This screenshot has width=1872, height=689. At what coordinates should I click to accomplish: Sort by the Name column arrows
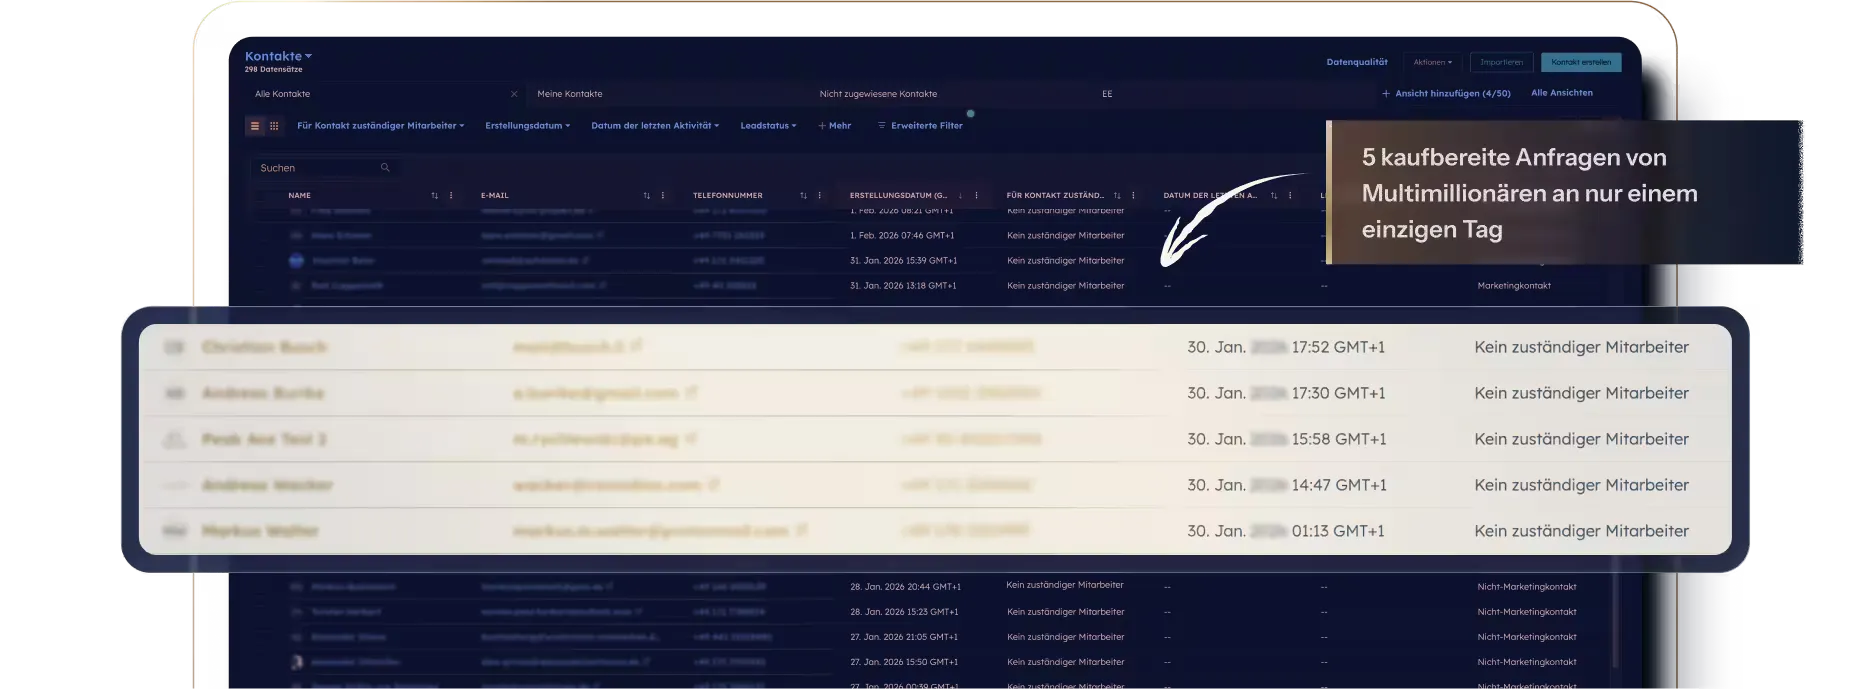click(x=434, y=196)
